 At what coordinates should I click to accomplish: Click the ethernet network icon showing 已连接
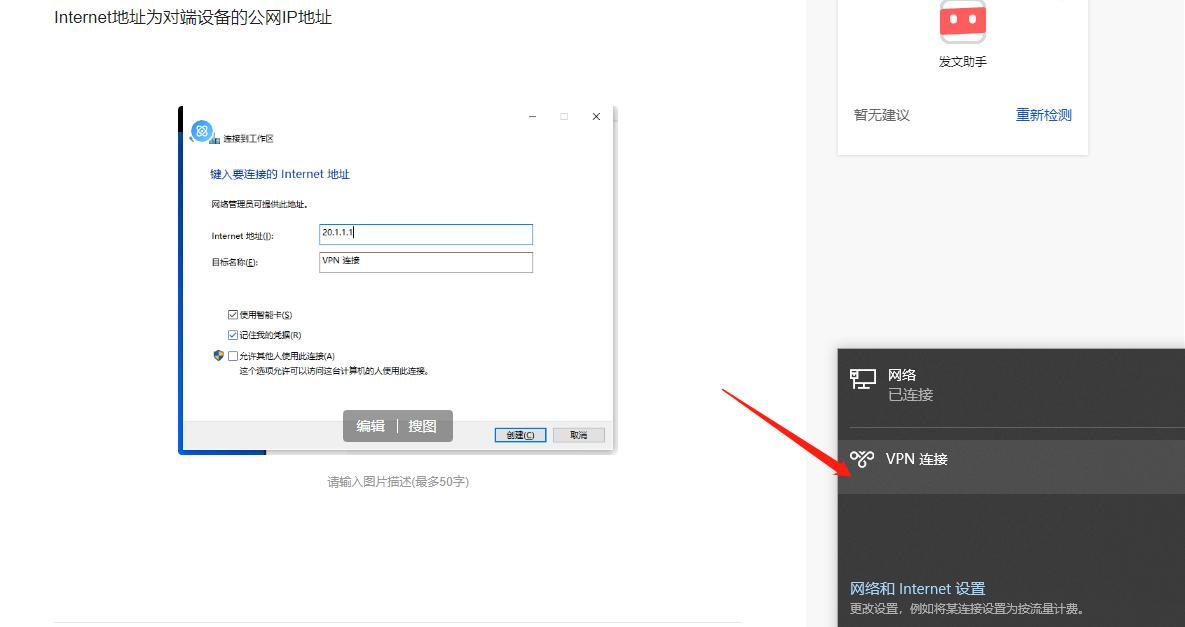(x=862, y=379)
